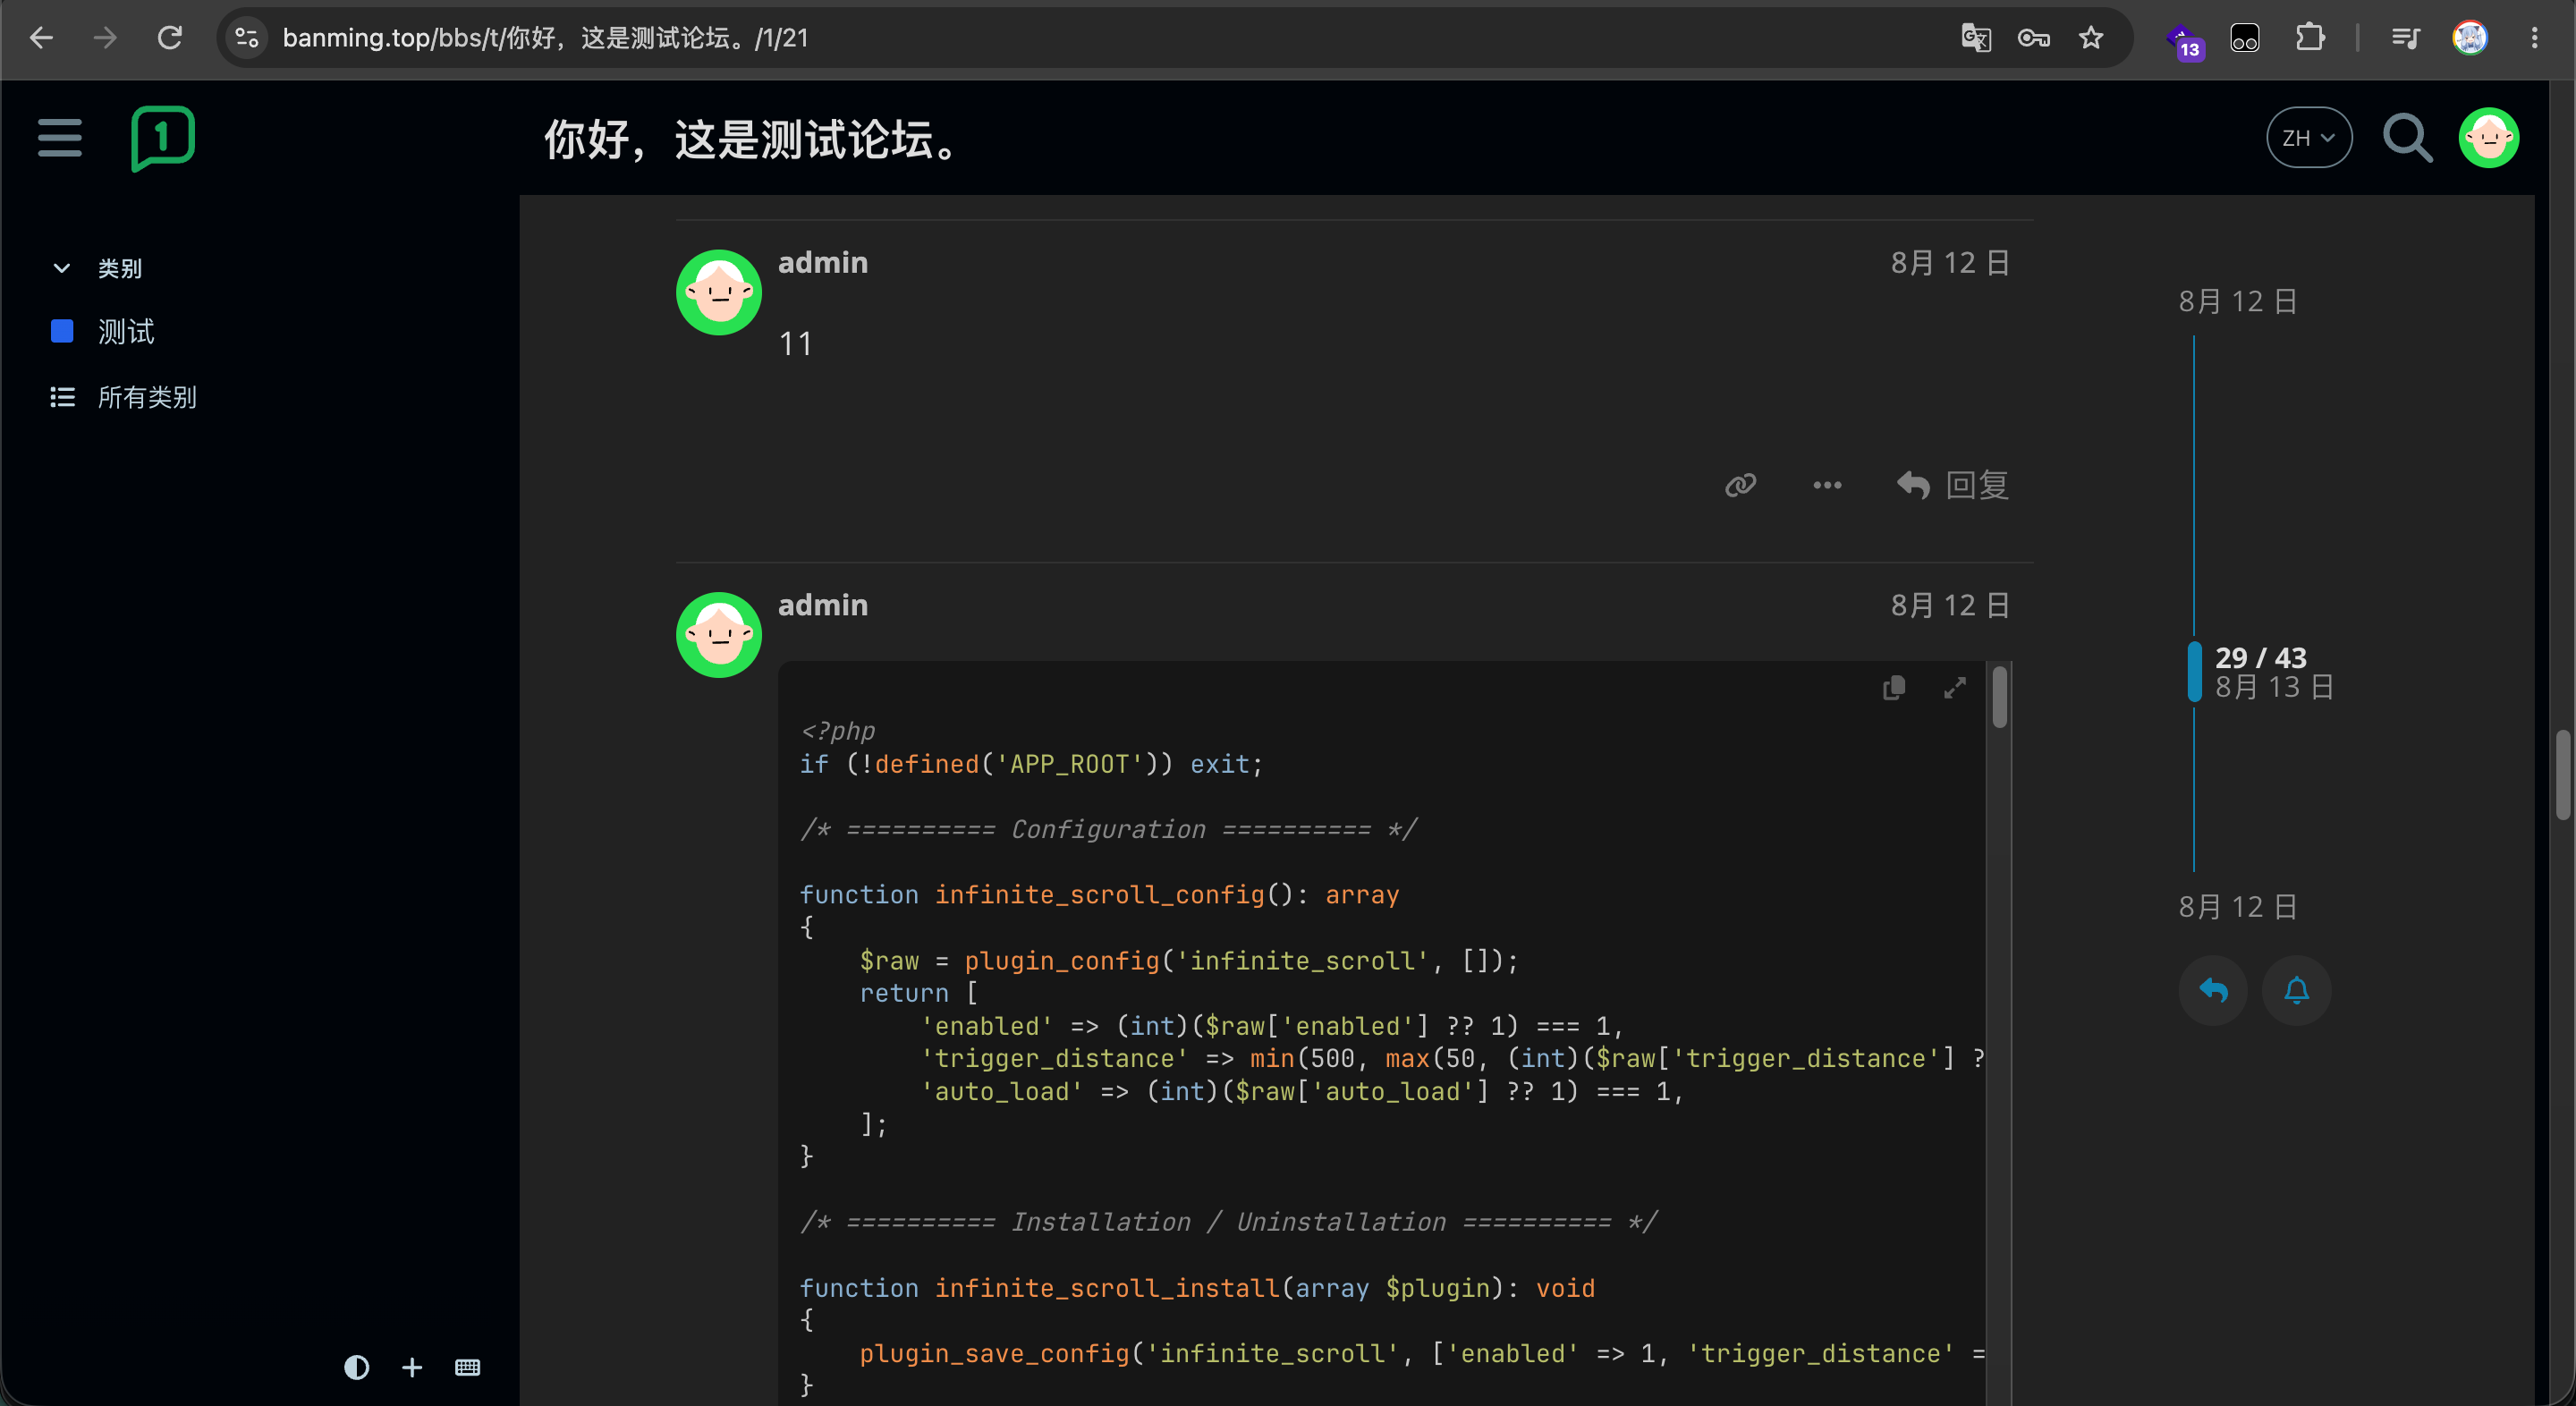Click the code block vertical scrollbar
This screenshot has height=1406, width=2576.
click(1999, 697)
